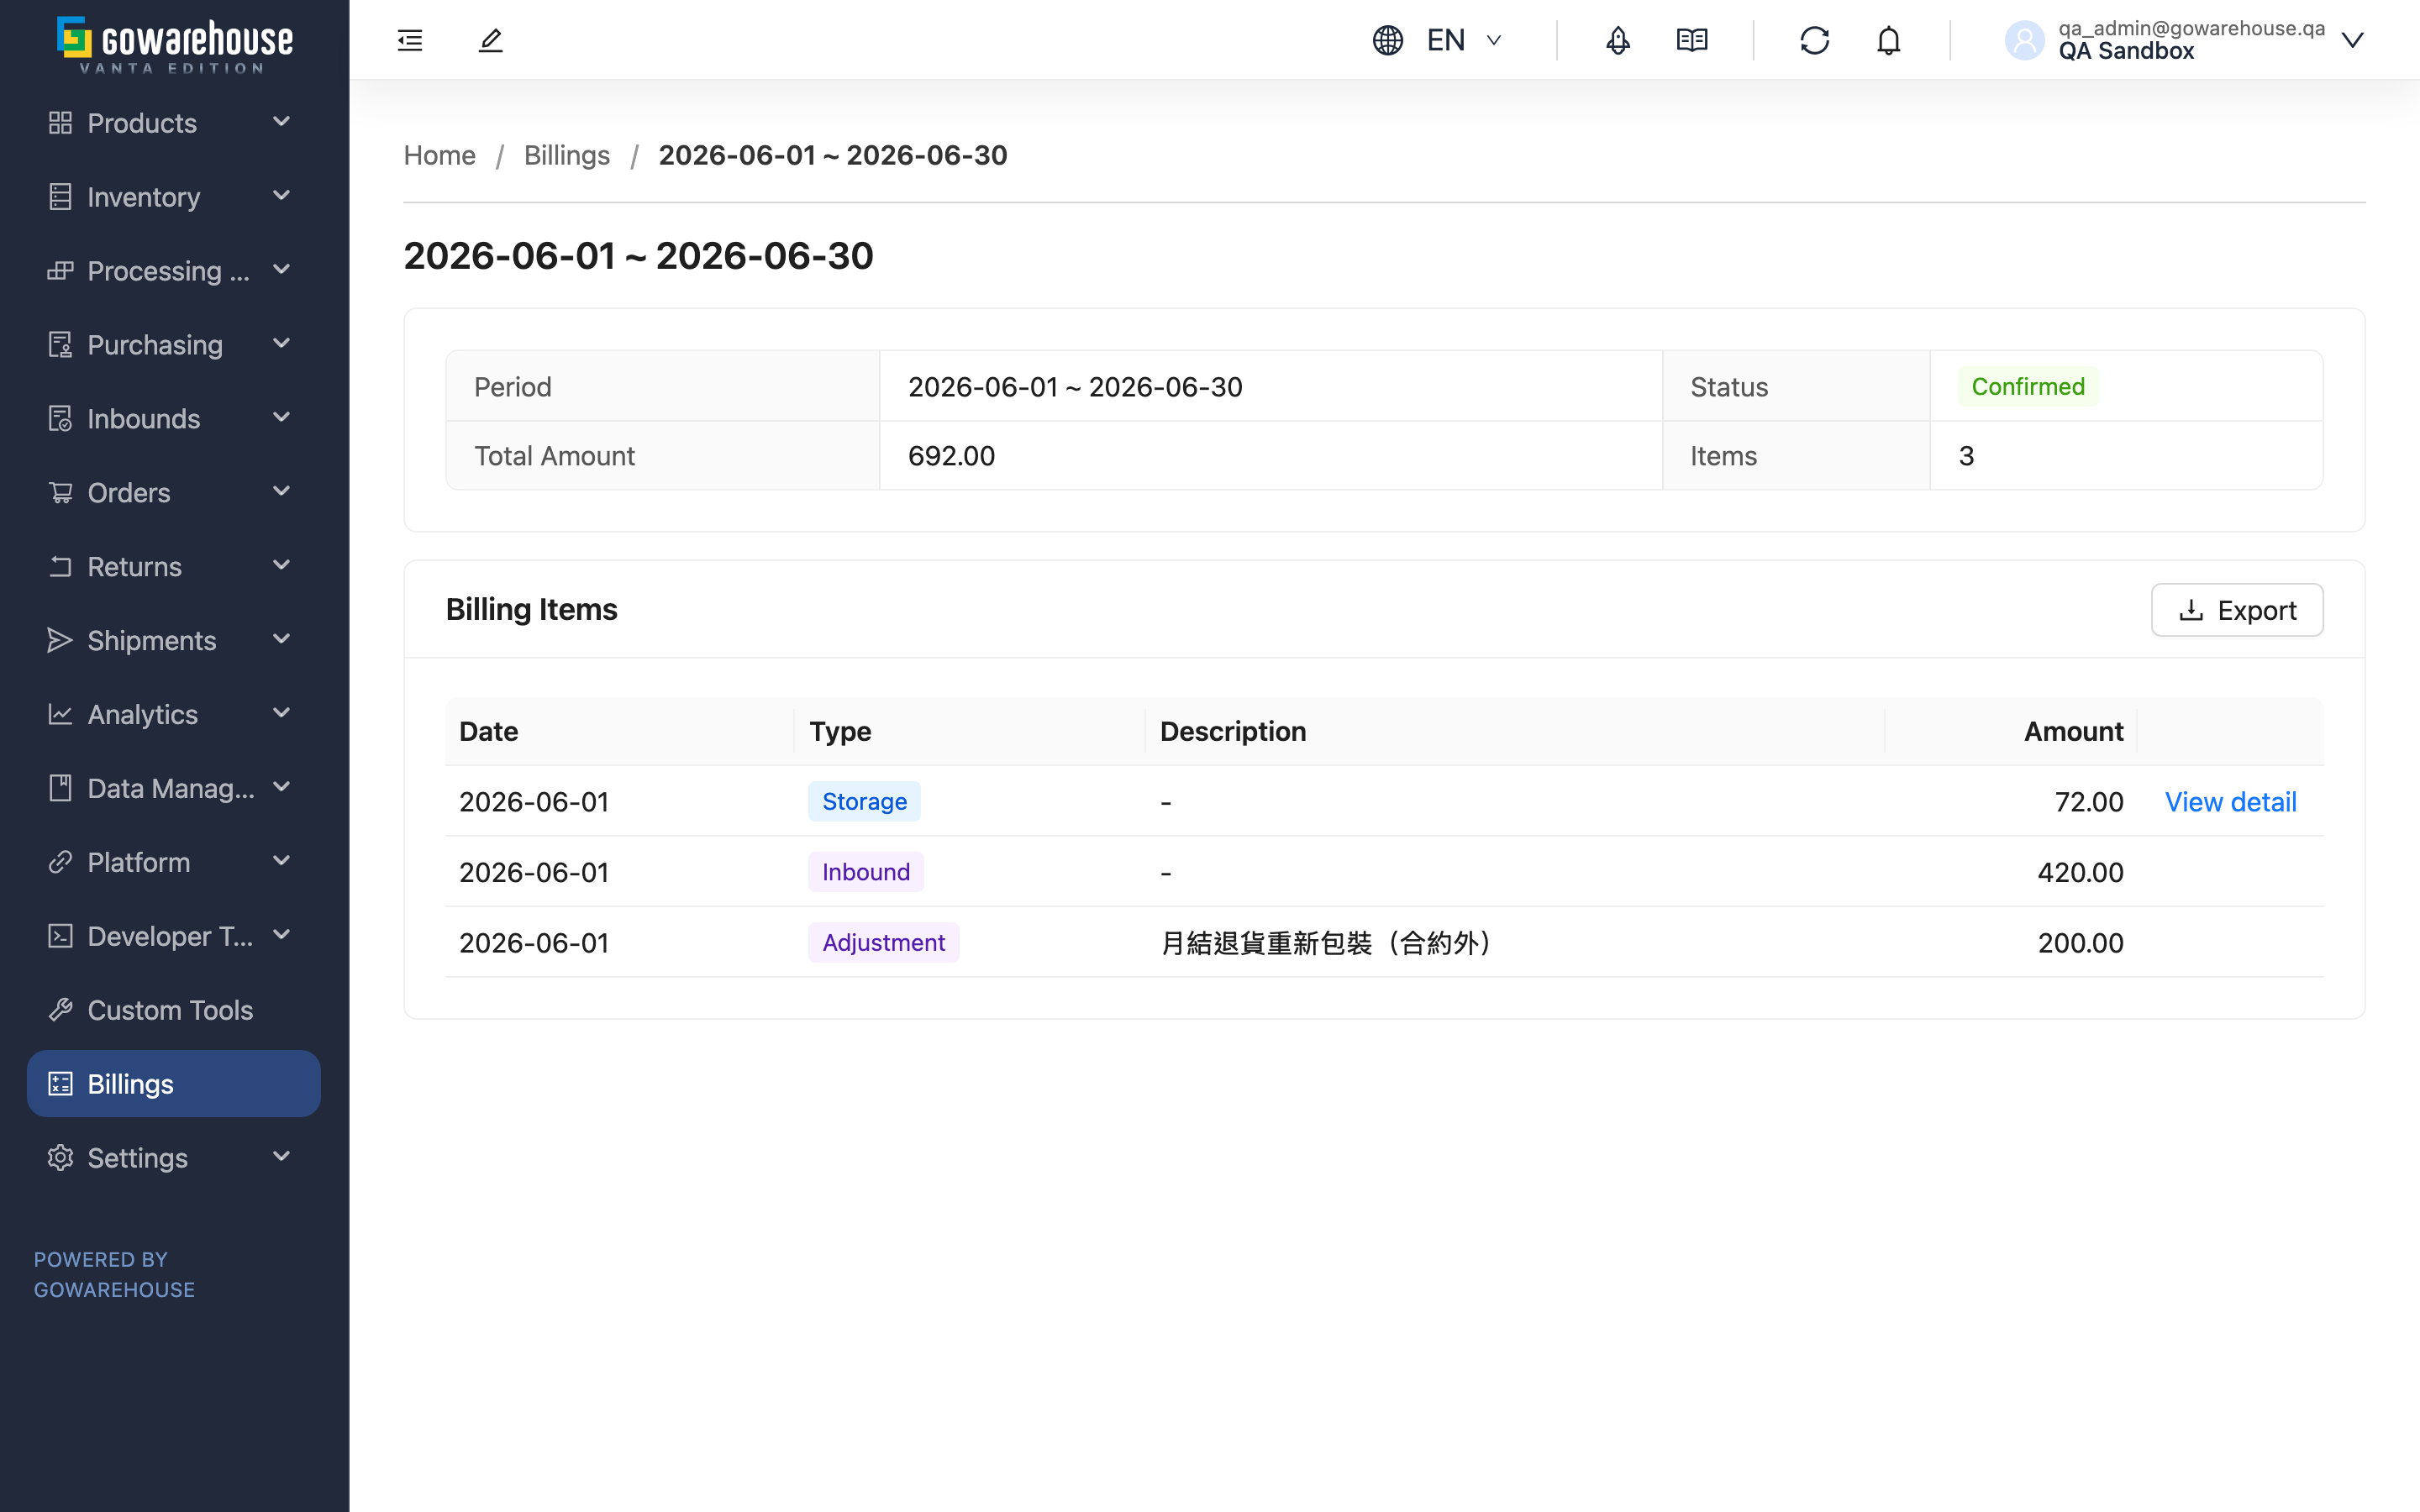Open the Data Management menu item

click(x=174, y=788)
